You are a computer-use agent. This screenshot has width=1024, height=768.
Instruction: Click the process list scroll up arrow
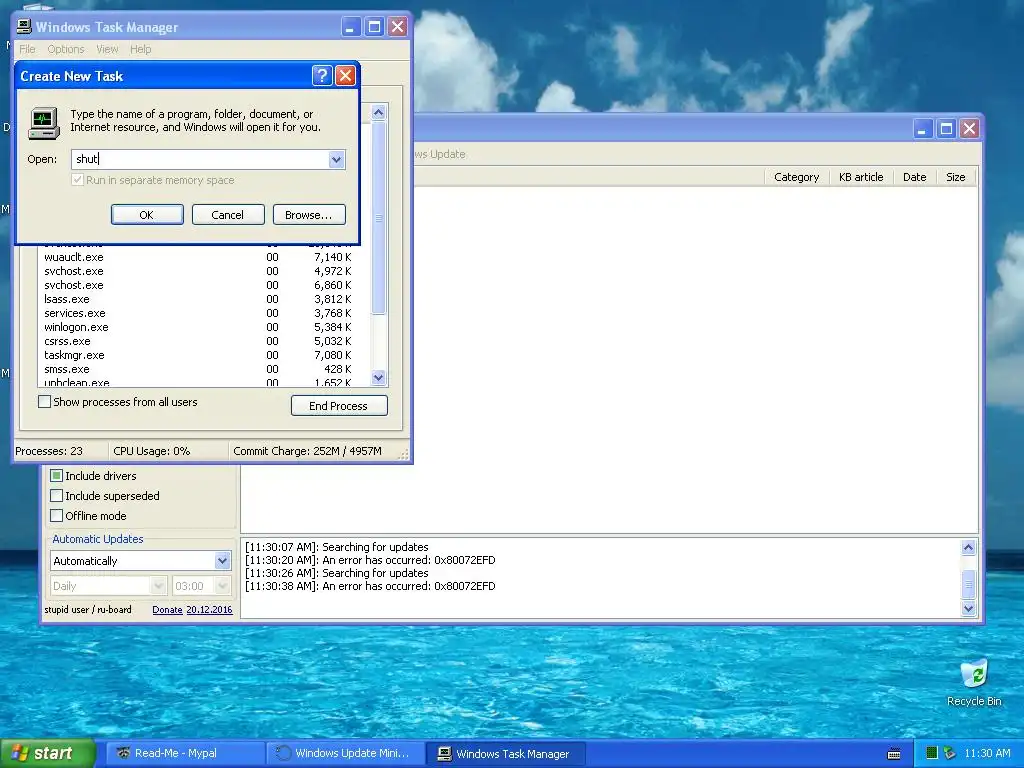click(379, 112)
